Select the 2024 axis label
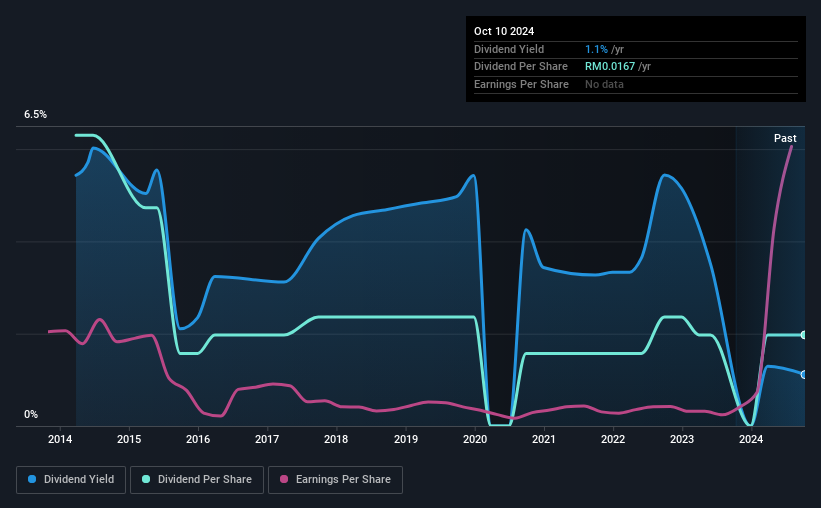 tap(751, 439)
